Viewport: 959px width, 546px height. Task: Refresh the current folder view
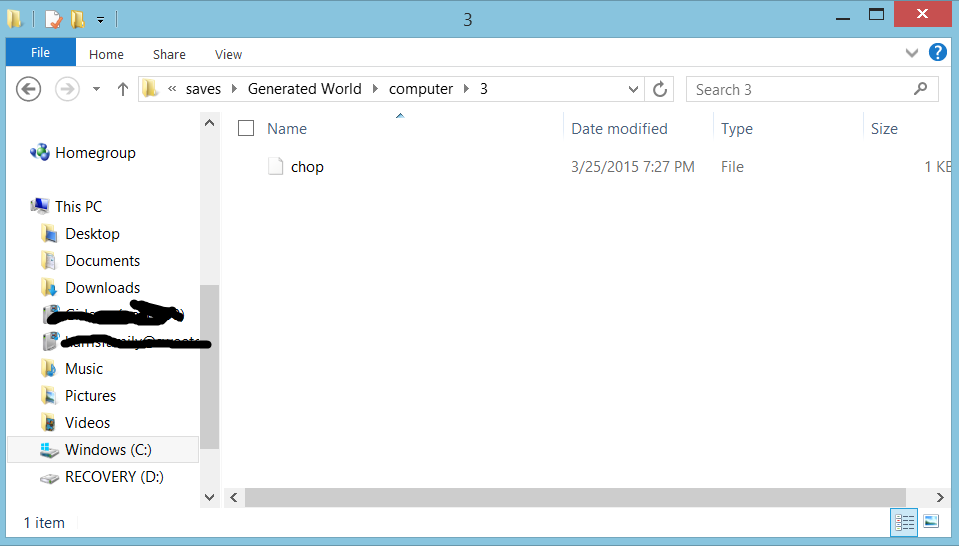coord(659,89)
